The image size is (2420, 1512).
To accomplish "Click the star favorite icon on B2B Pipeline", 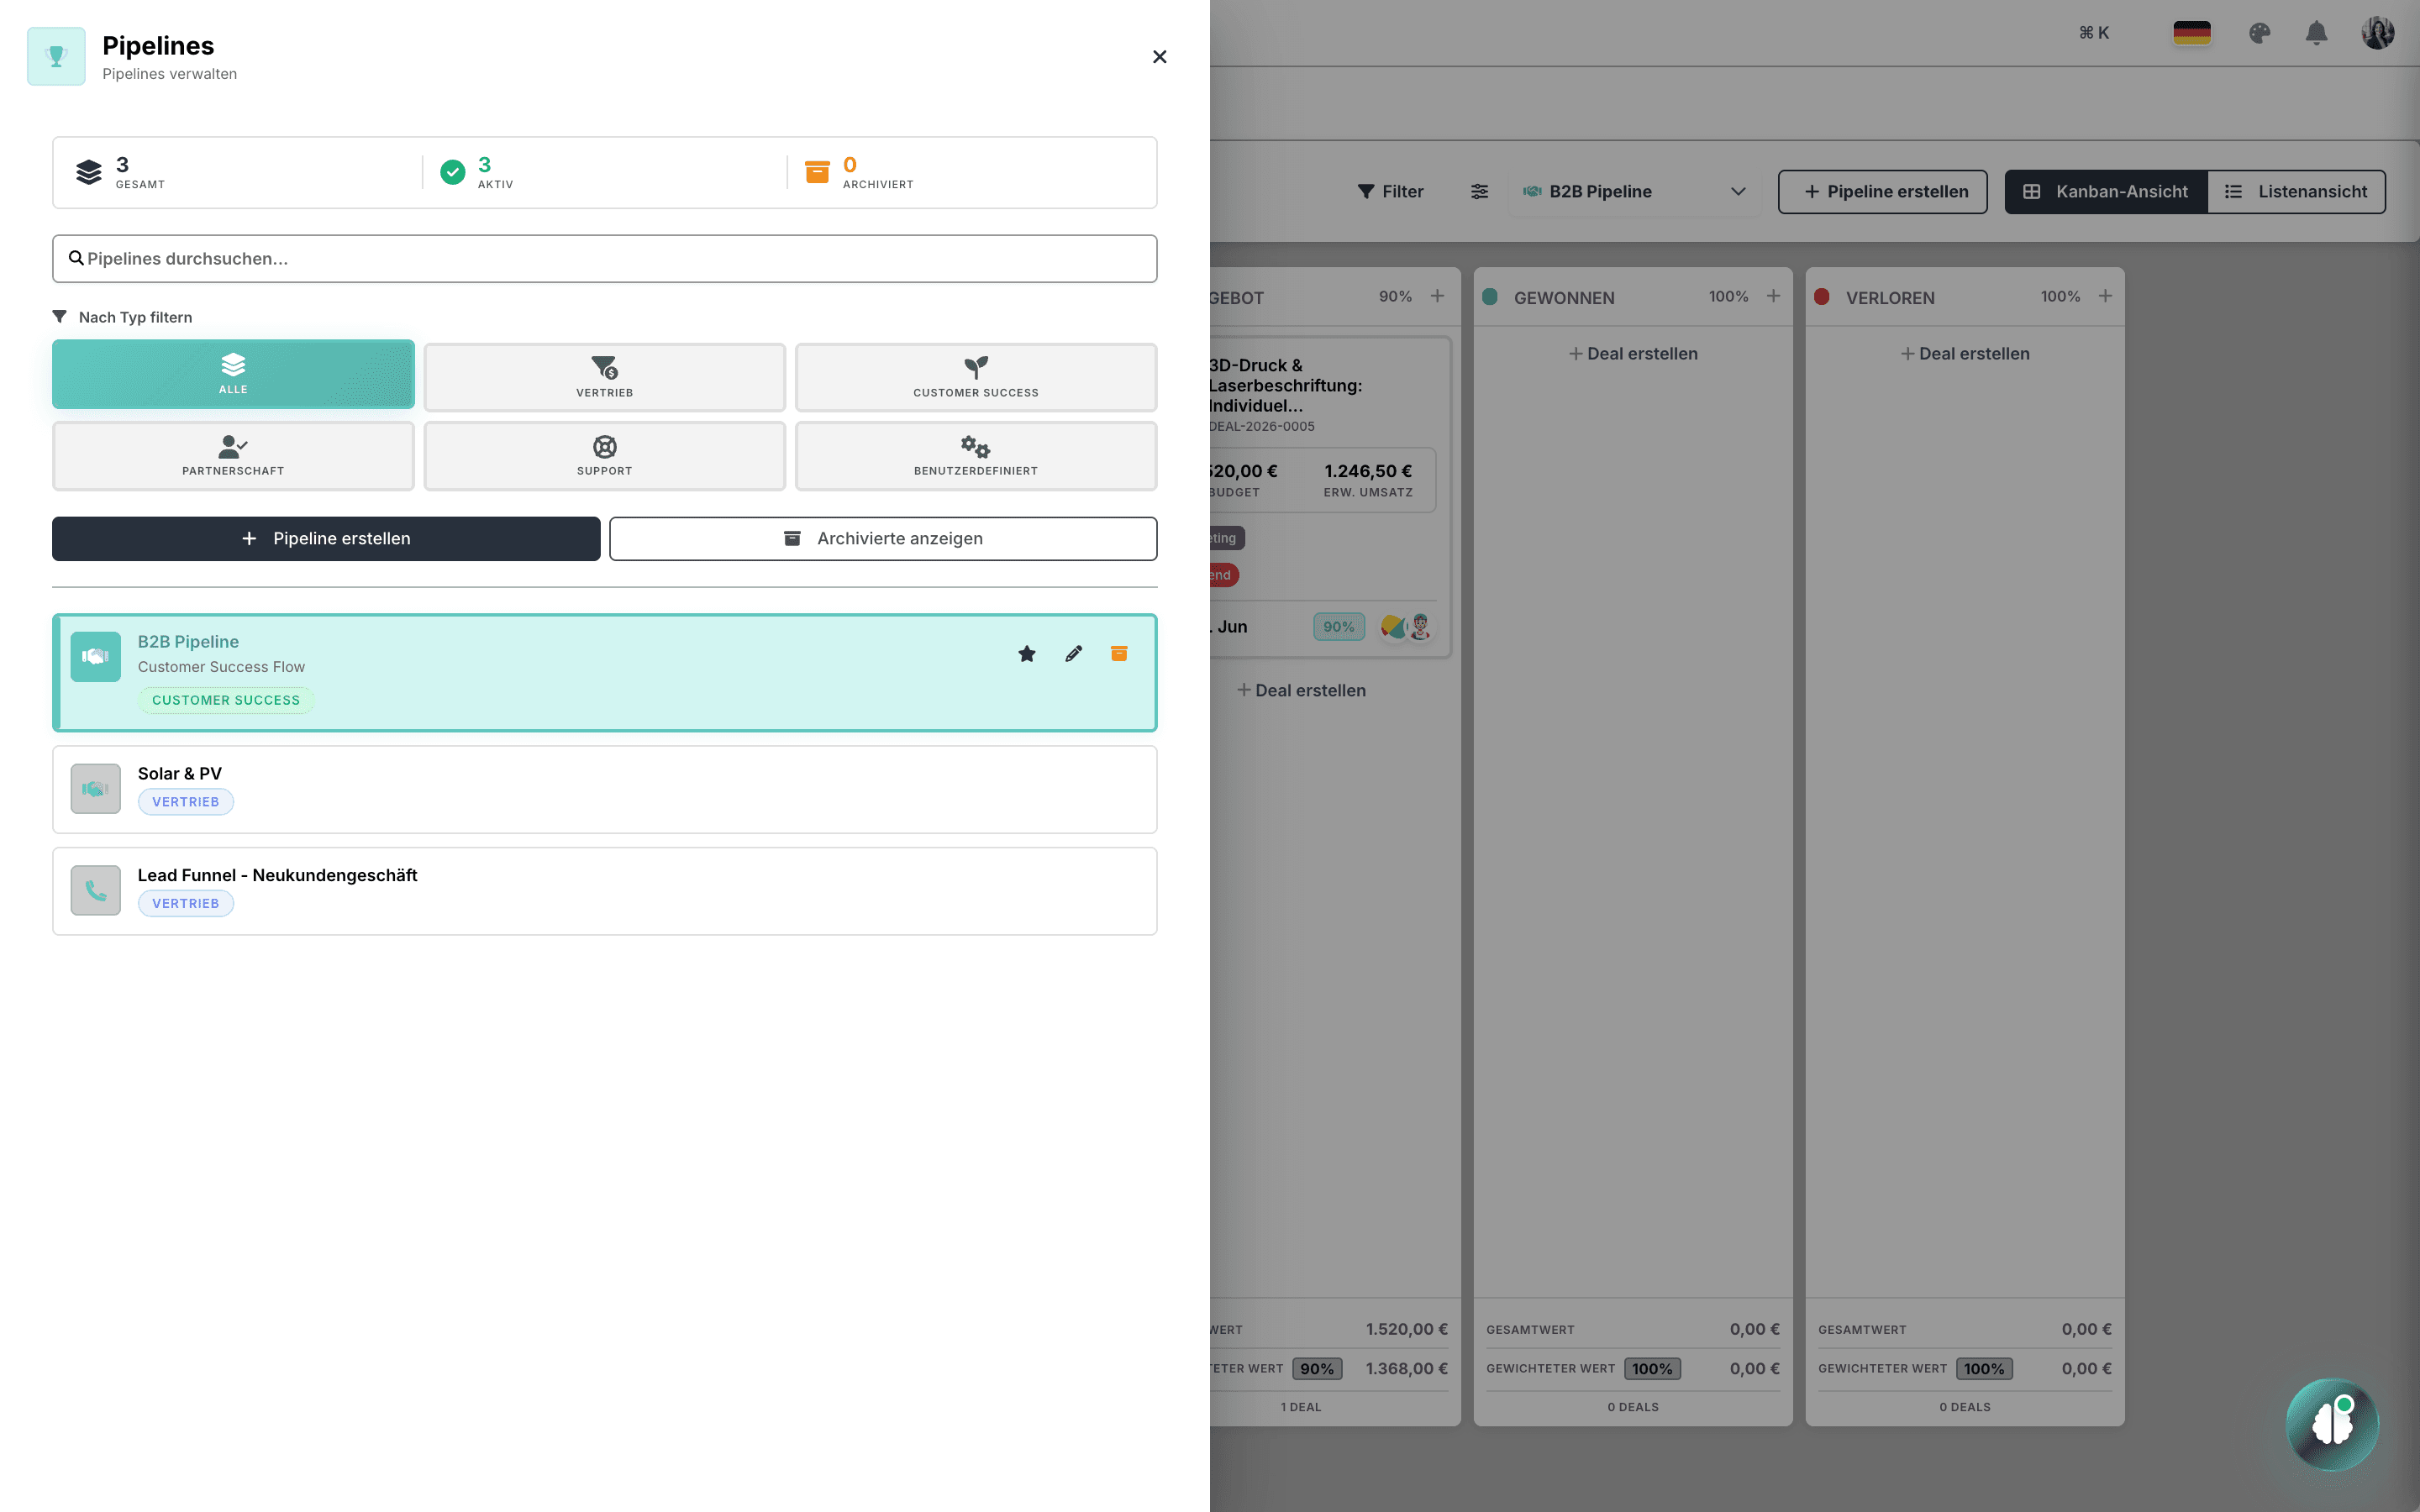I will pos(1026,654).
